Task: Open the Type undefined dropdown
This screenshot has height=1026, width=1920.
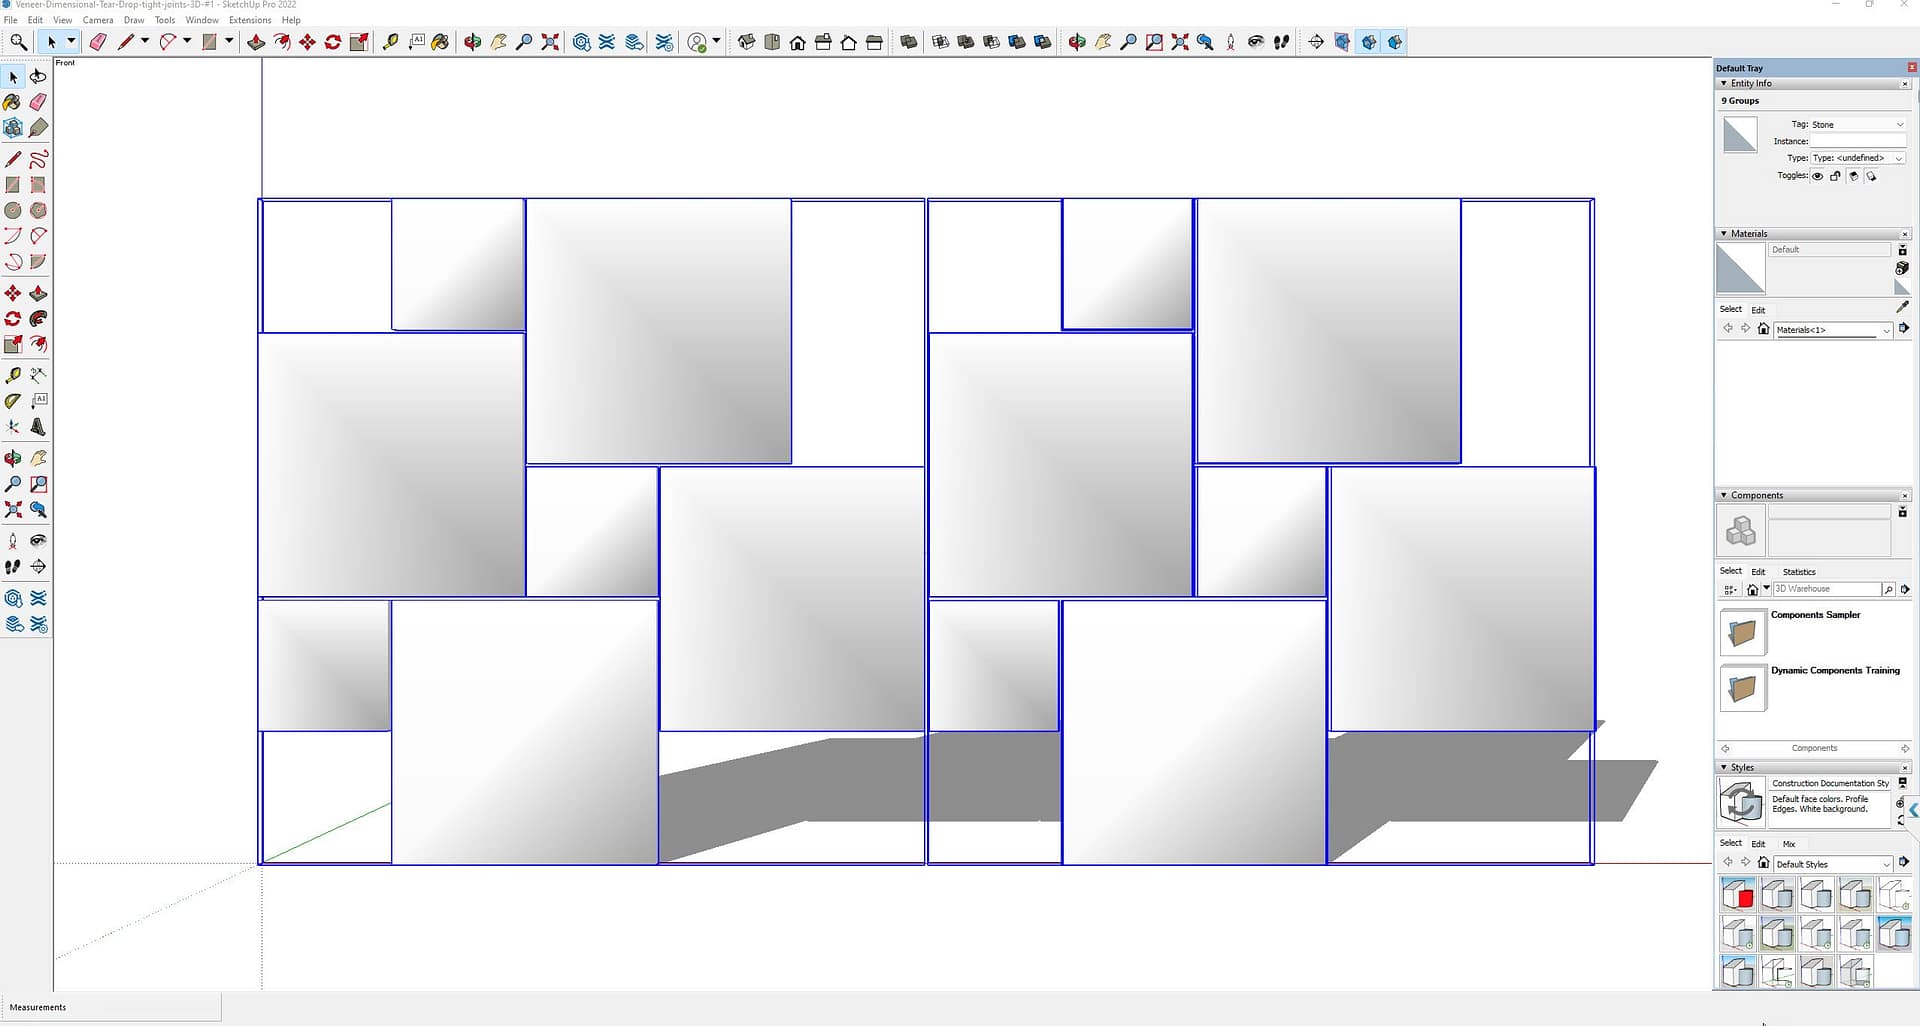Action: click(x=1857, y=158)
